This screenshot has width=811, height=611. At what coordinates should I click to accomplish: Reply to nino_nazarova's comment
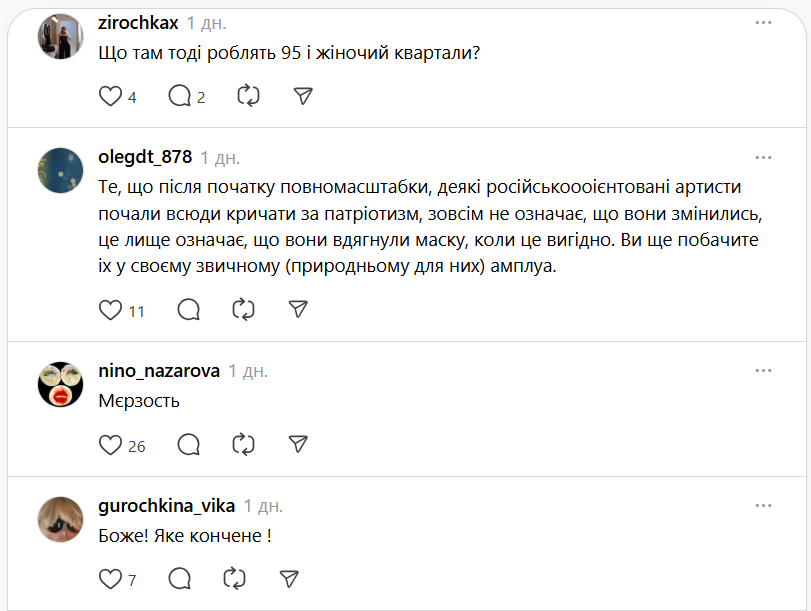pyautogui.click(x=187, y=445)
